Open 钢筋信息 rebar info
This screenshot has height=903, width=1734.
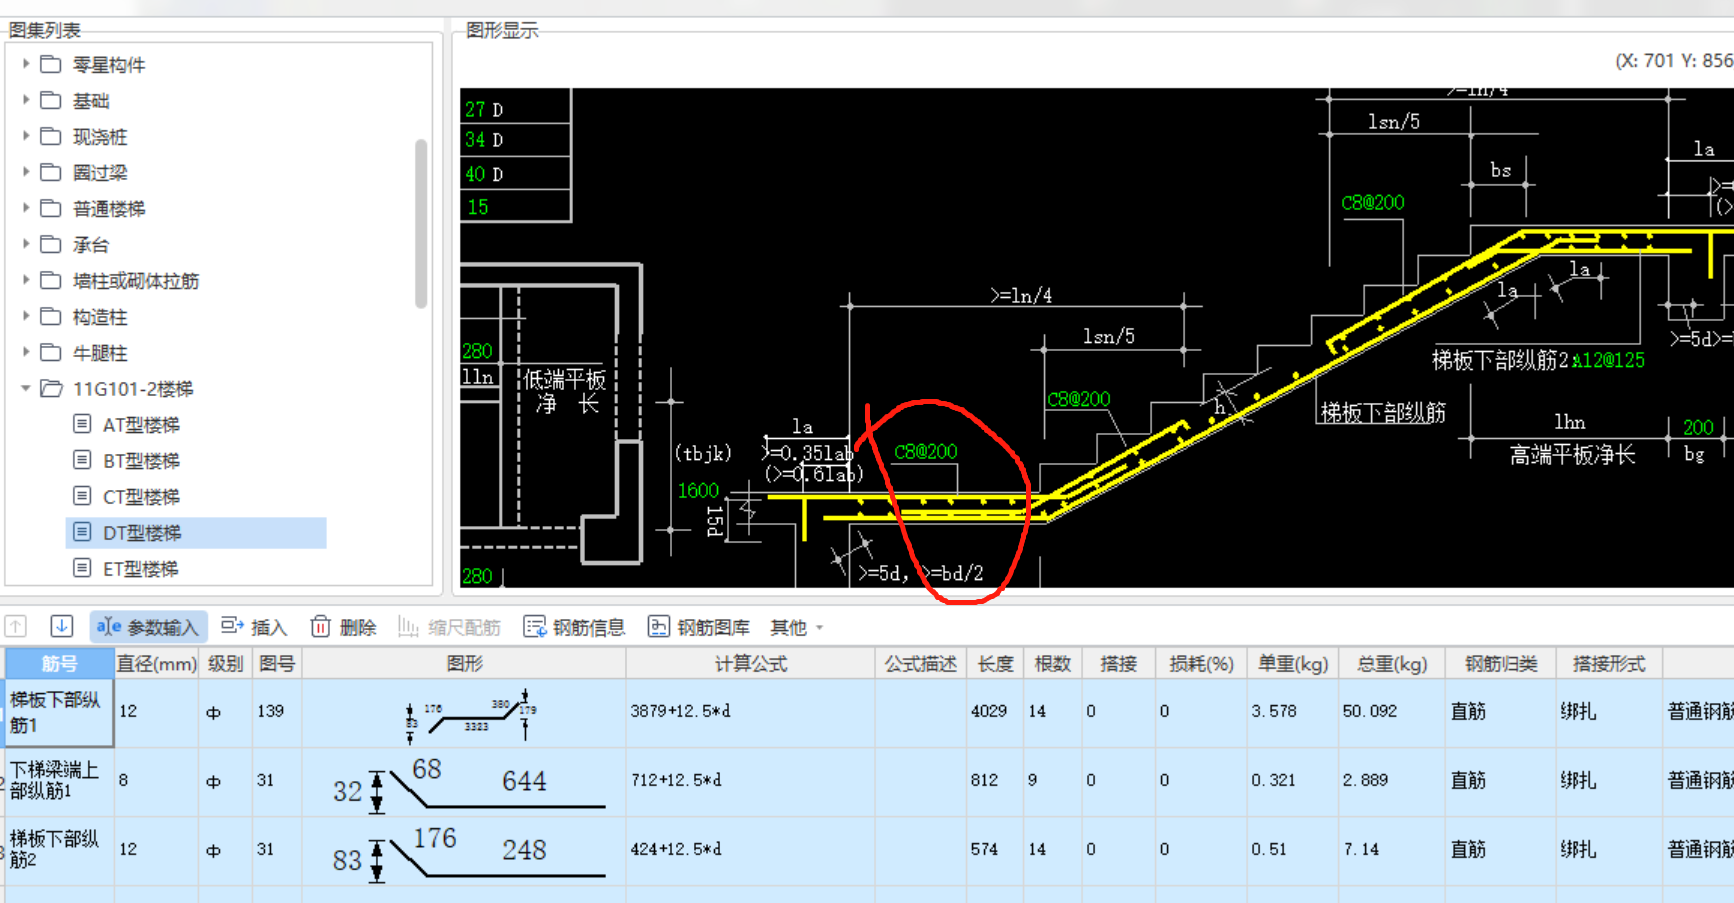point(574,627)
